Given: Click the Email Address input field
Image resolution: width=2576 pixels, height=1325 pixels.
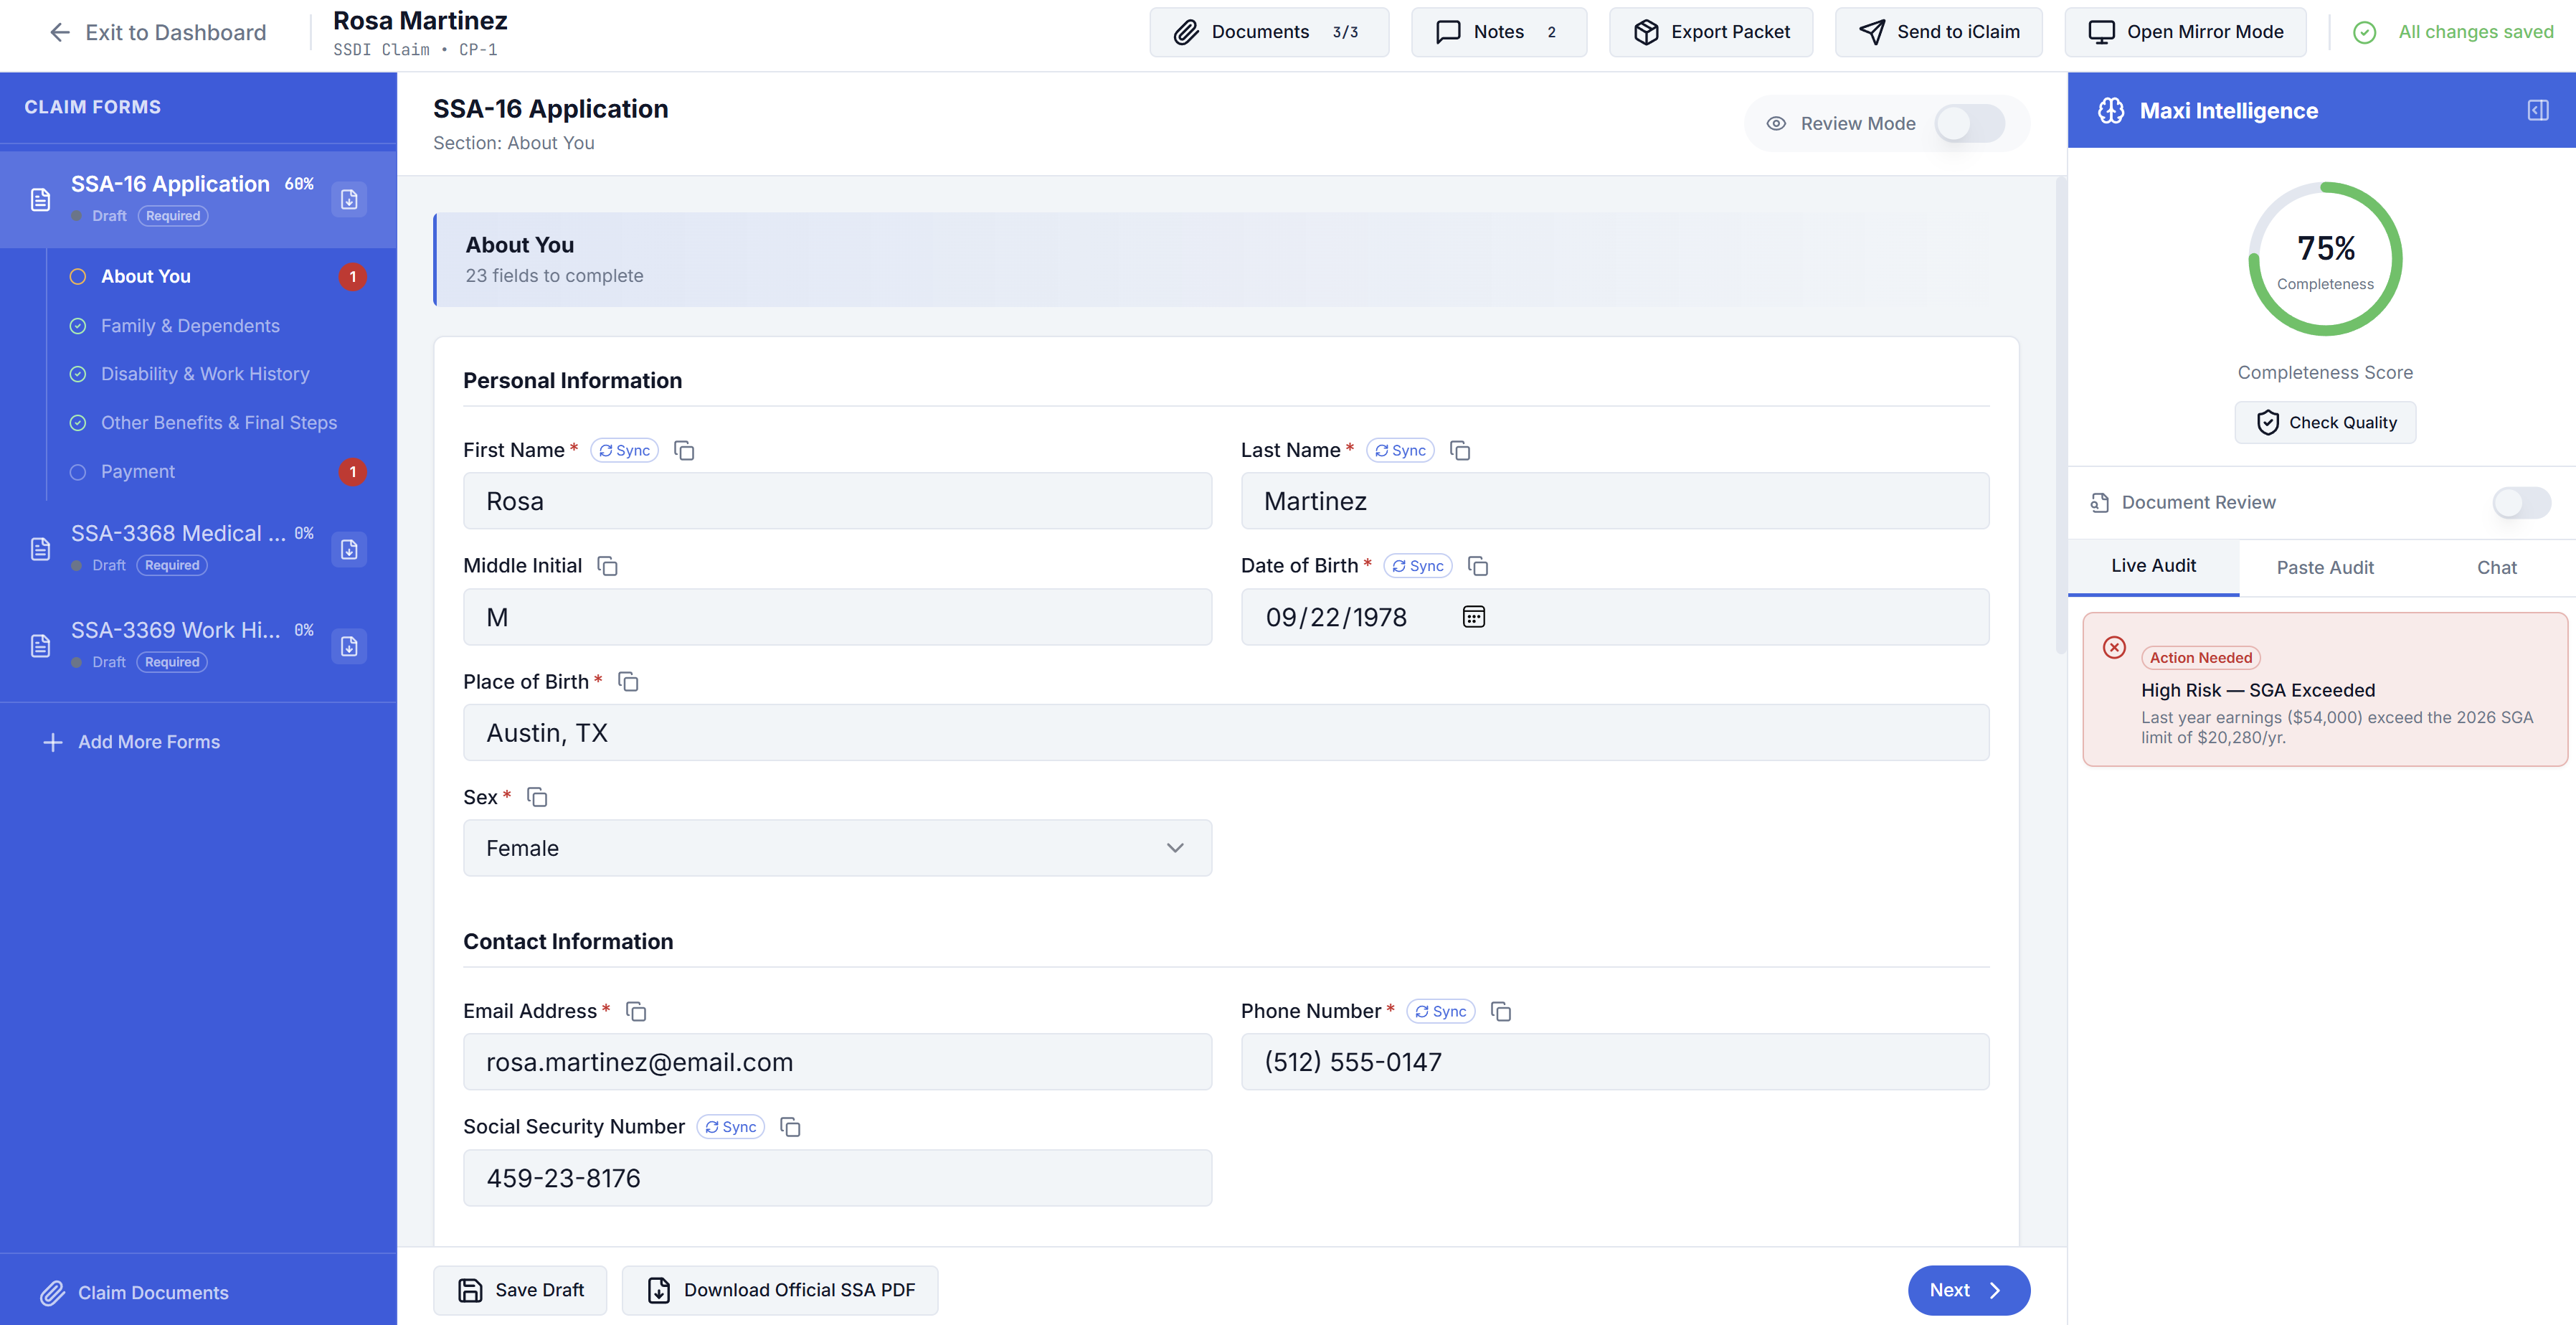Looking at the screenshot, I should tap(837, 1062).
